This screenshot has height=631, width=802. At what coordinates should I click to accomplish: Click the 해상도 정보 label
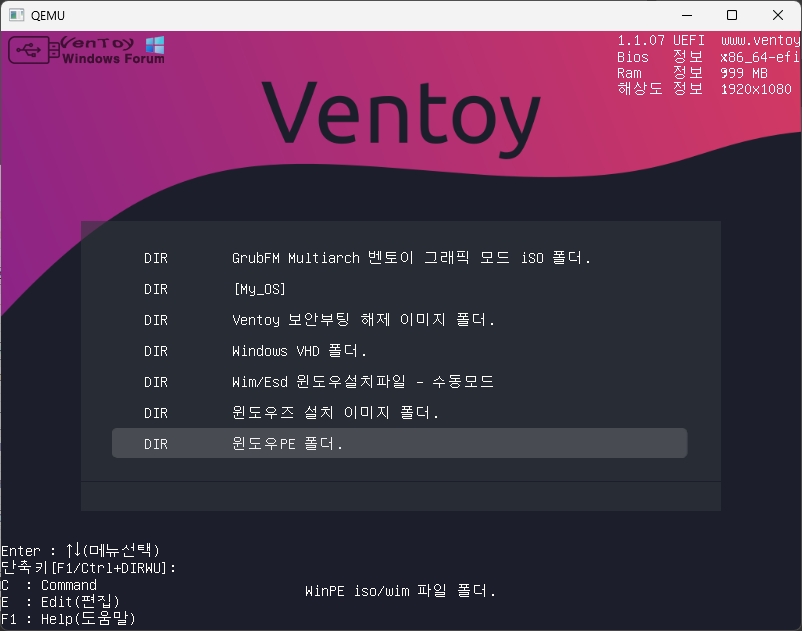click(660, 89)
